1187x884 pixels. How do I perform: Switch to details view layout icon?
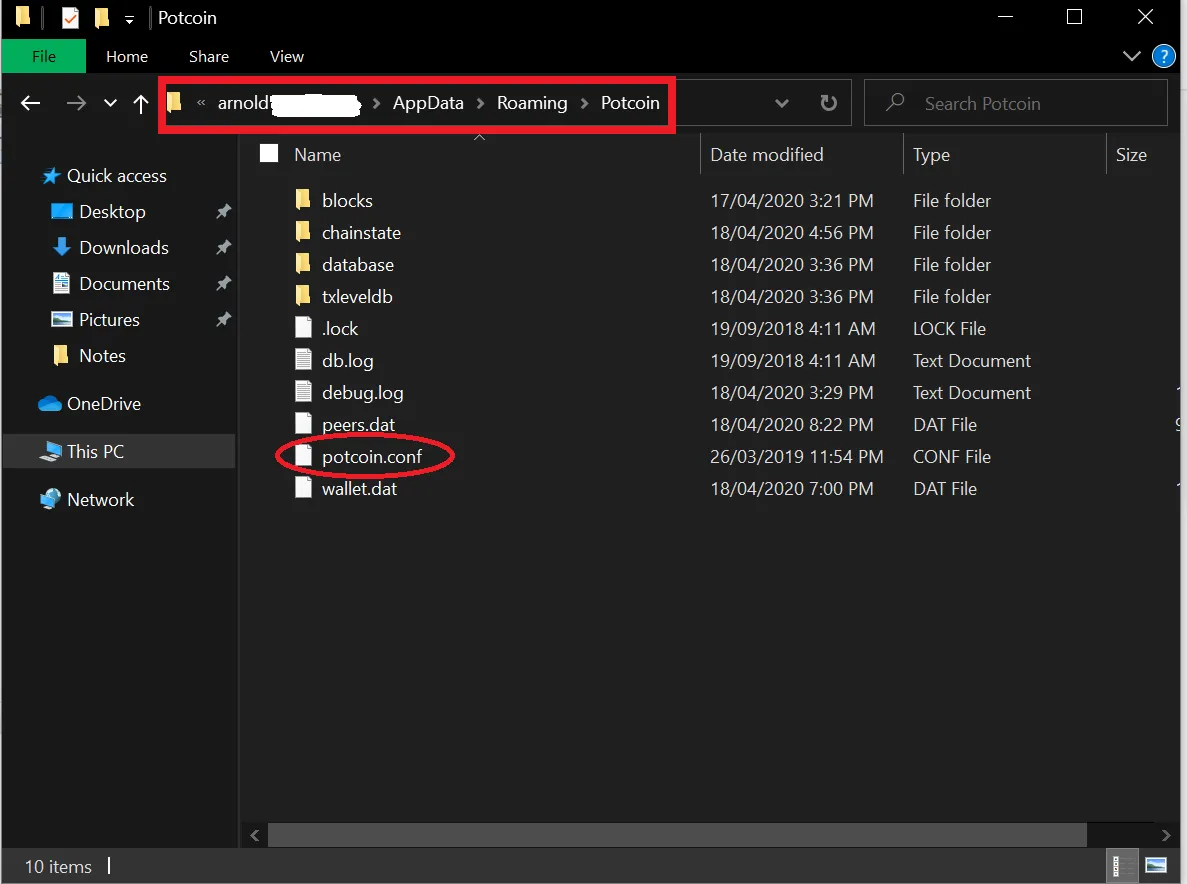click(x=1121, y=867)
